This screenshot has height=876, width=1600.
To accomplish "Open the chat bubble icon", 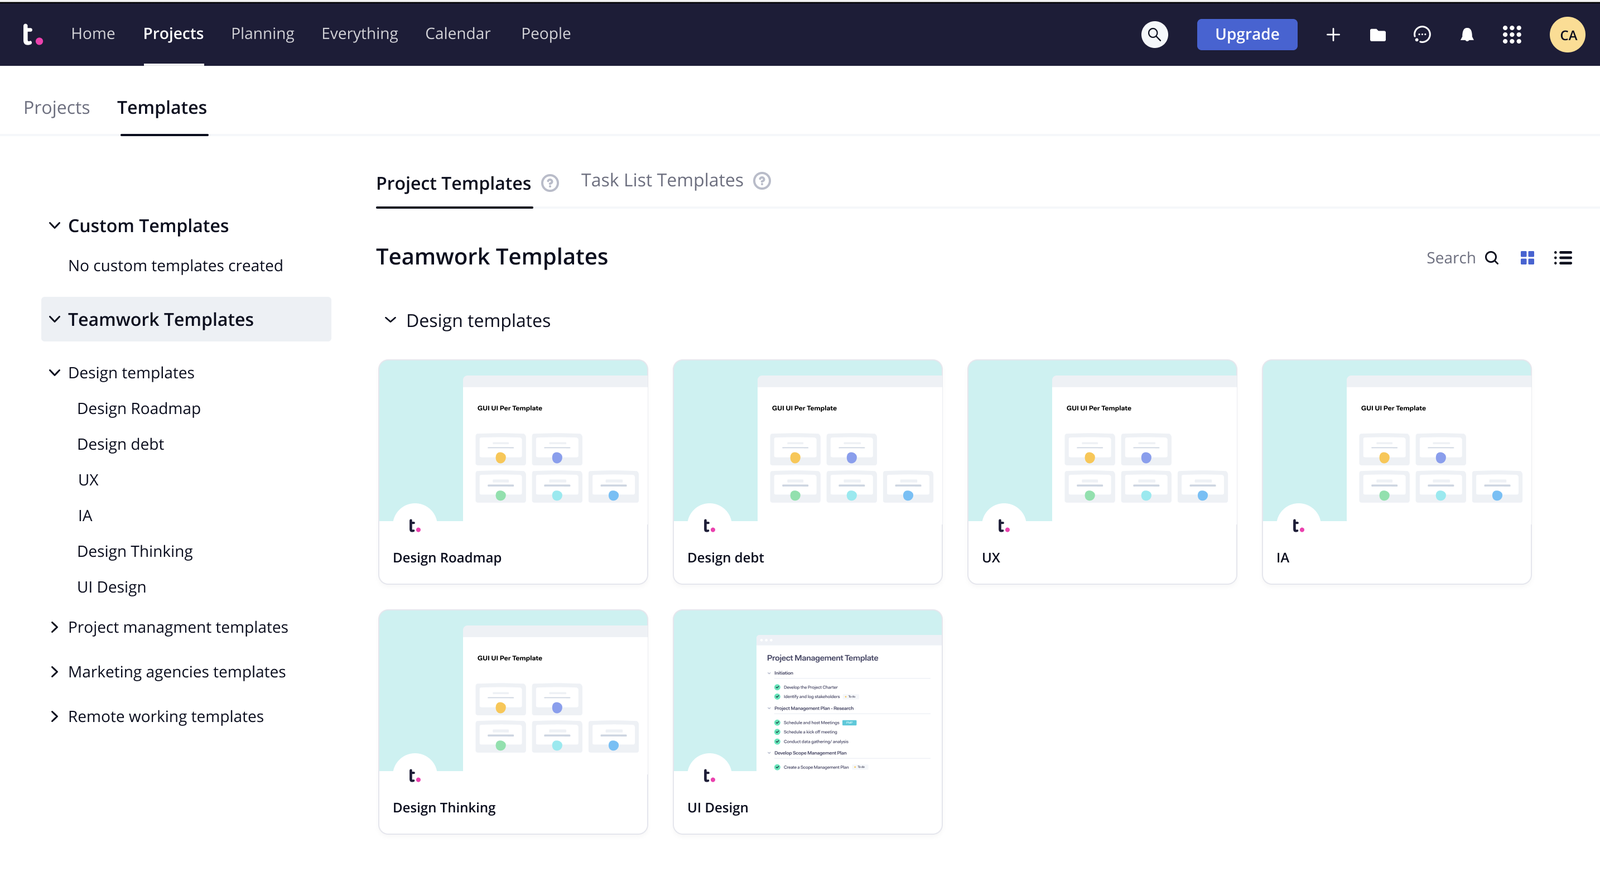I will coord(1422,35).
